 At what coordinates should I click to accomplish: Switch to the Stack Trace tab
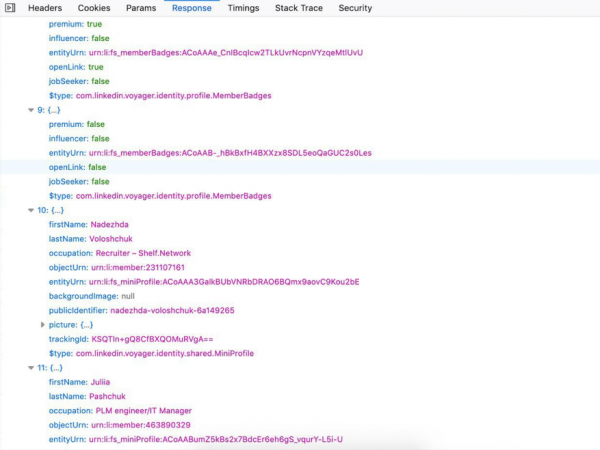tap(300, 8)
